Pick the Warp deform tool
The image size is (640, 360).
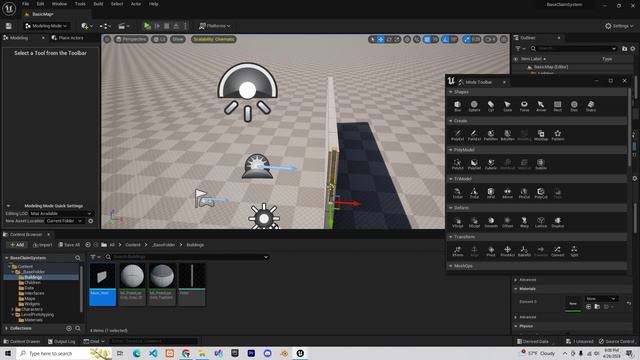pyautogui.click(x=524, y=222)
